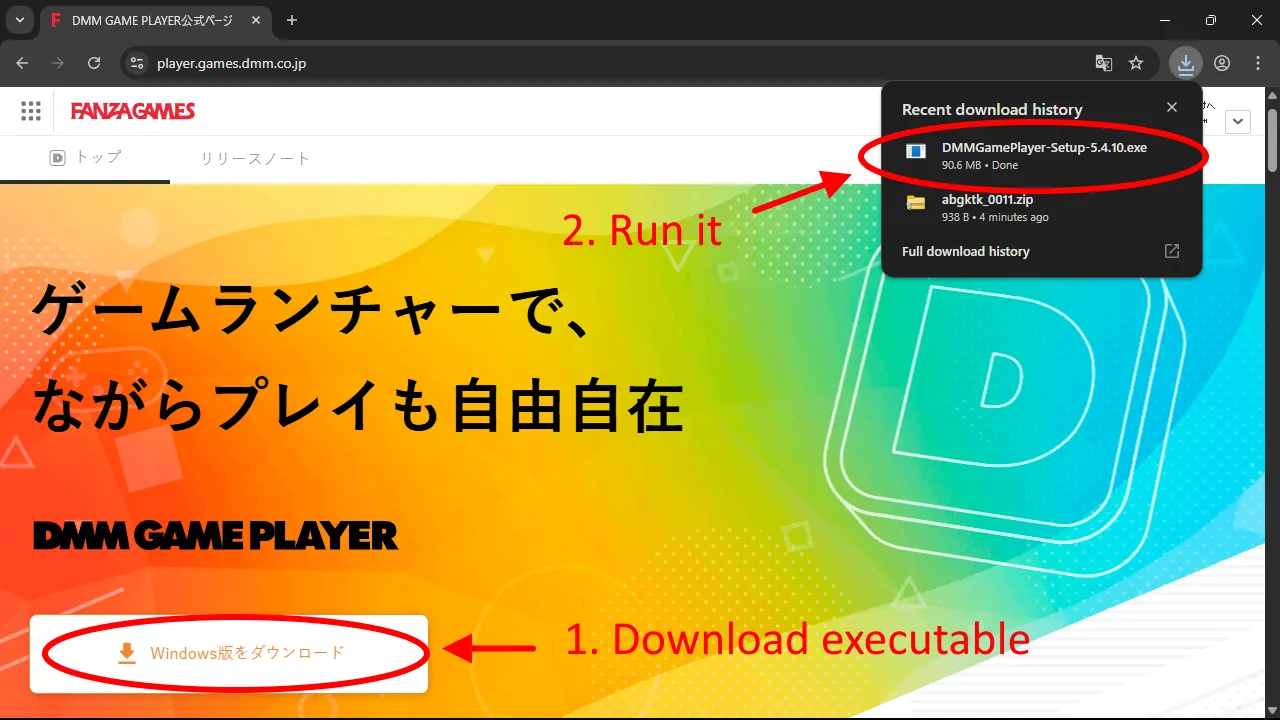View site information icon in address bar

click(138, 63)
